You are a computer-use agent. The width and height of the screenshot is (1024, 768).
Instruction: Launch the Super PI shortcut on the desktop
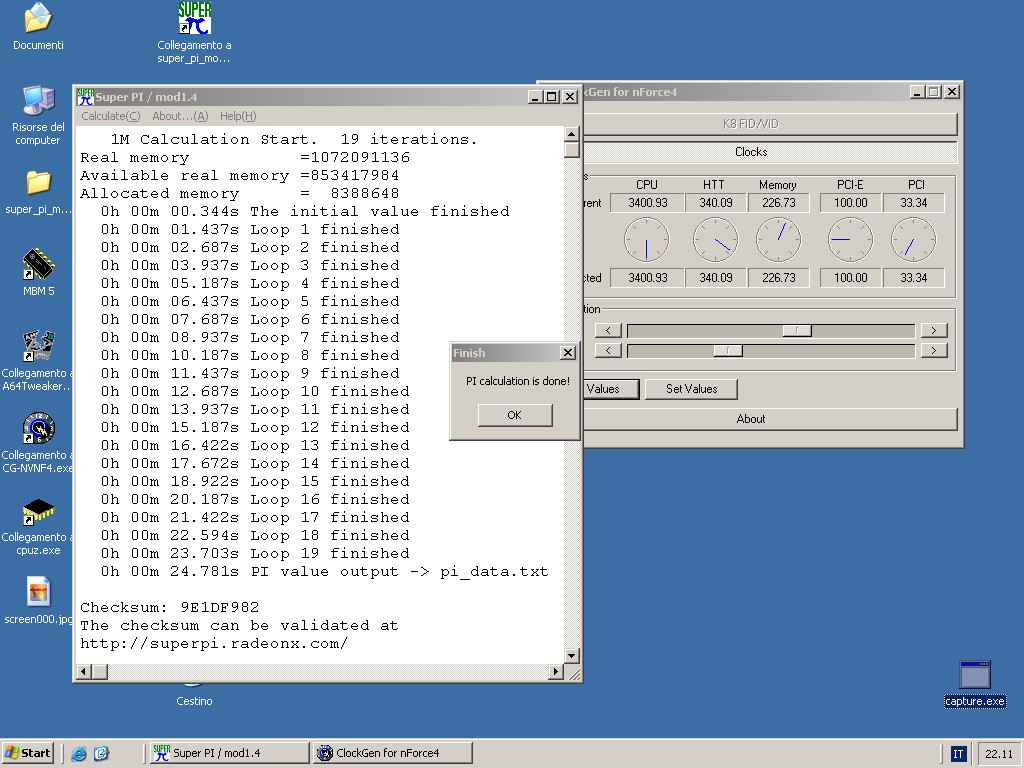pyautogui.click(x=194, y=18)
